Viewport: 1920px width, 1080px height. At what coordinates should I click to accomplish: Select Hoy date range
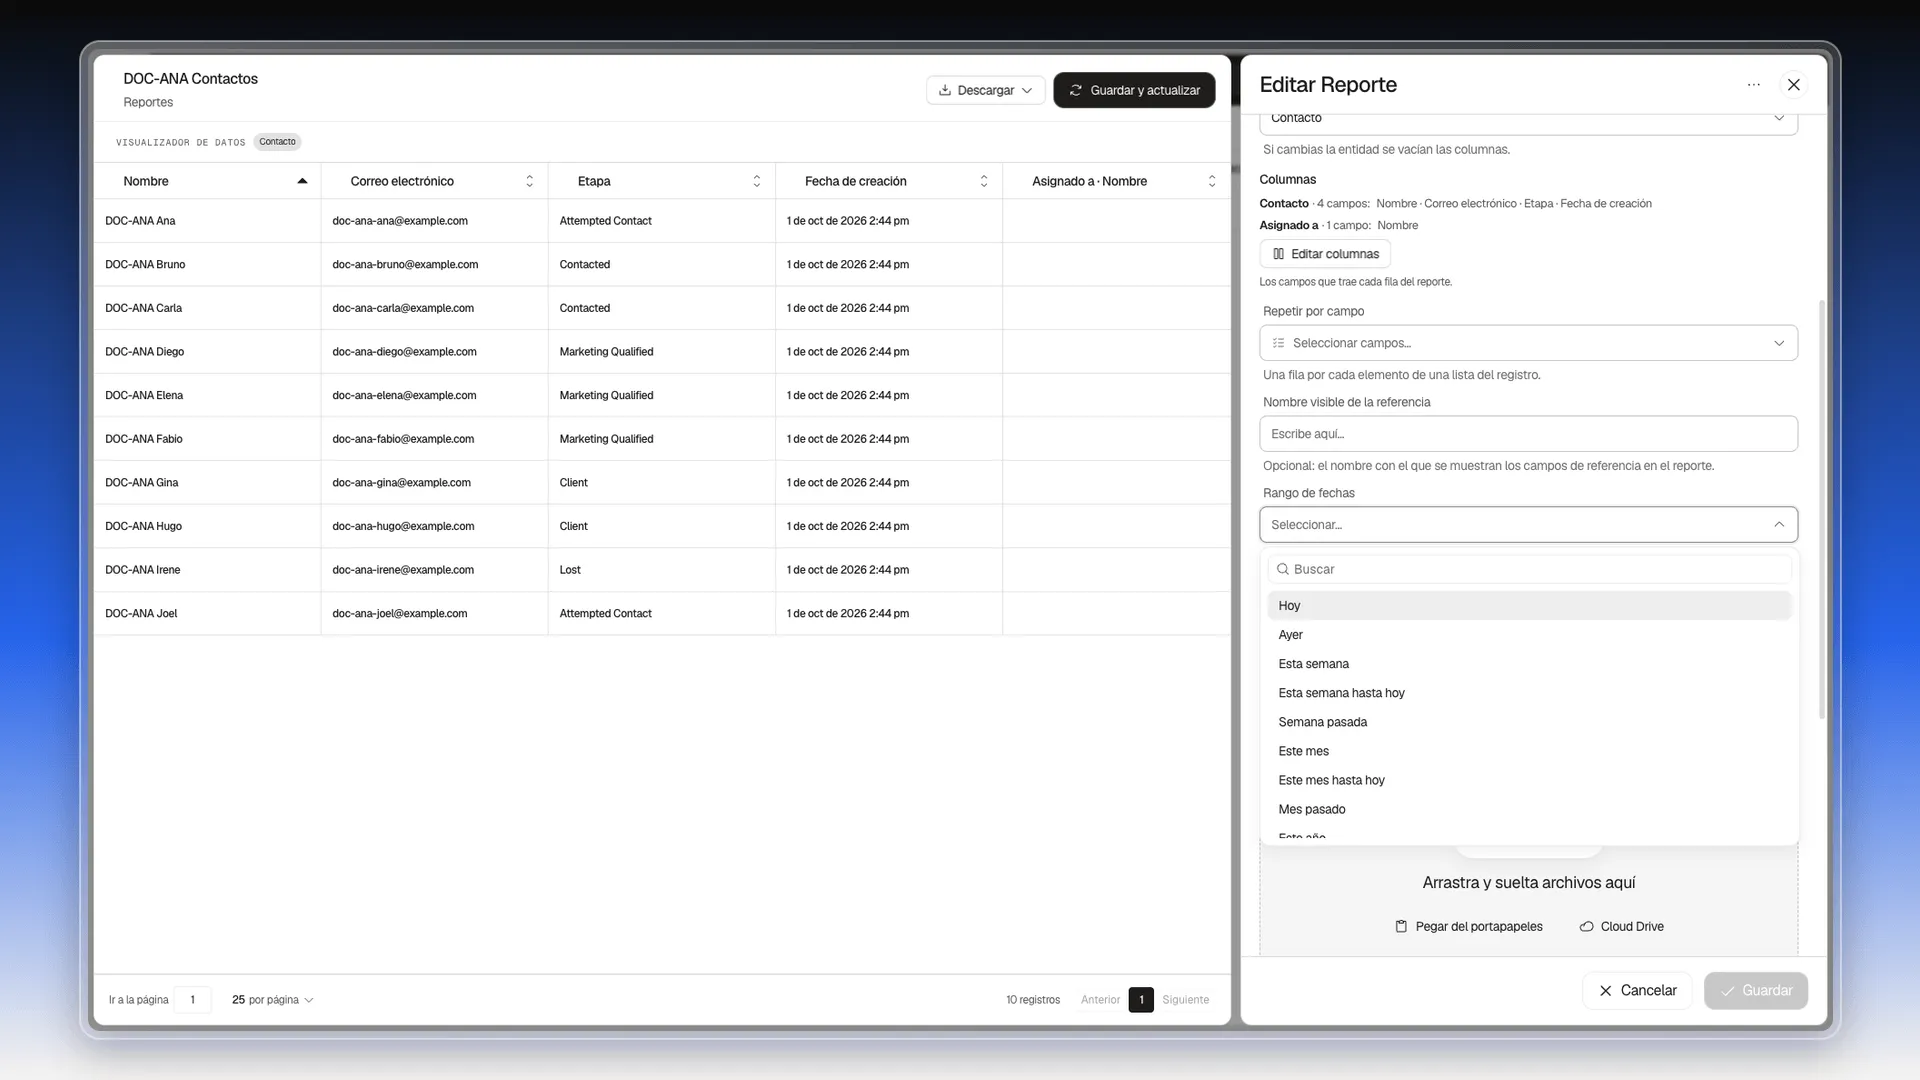click(1528, 606)
